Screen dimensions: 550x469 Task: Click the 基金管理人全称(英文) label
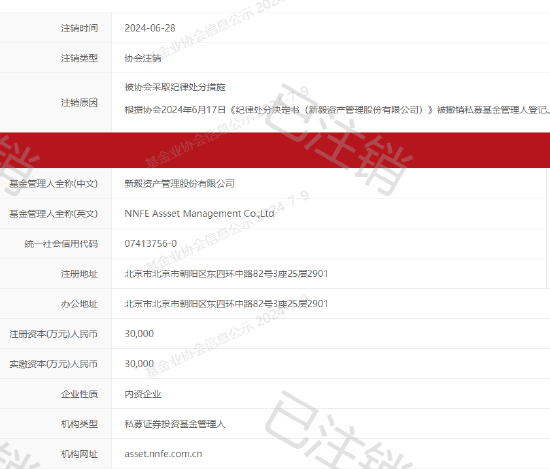[53, 214]
